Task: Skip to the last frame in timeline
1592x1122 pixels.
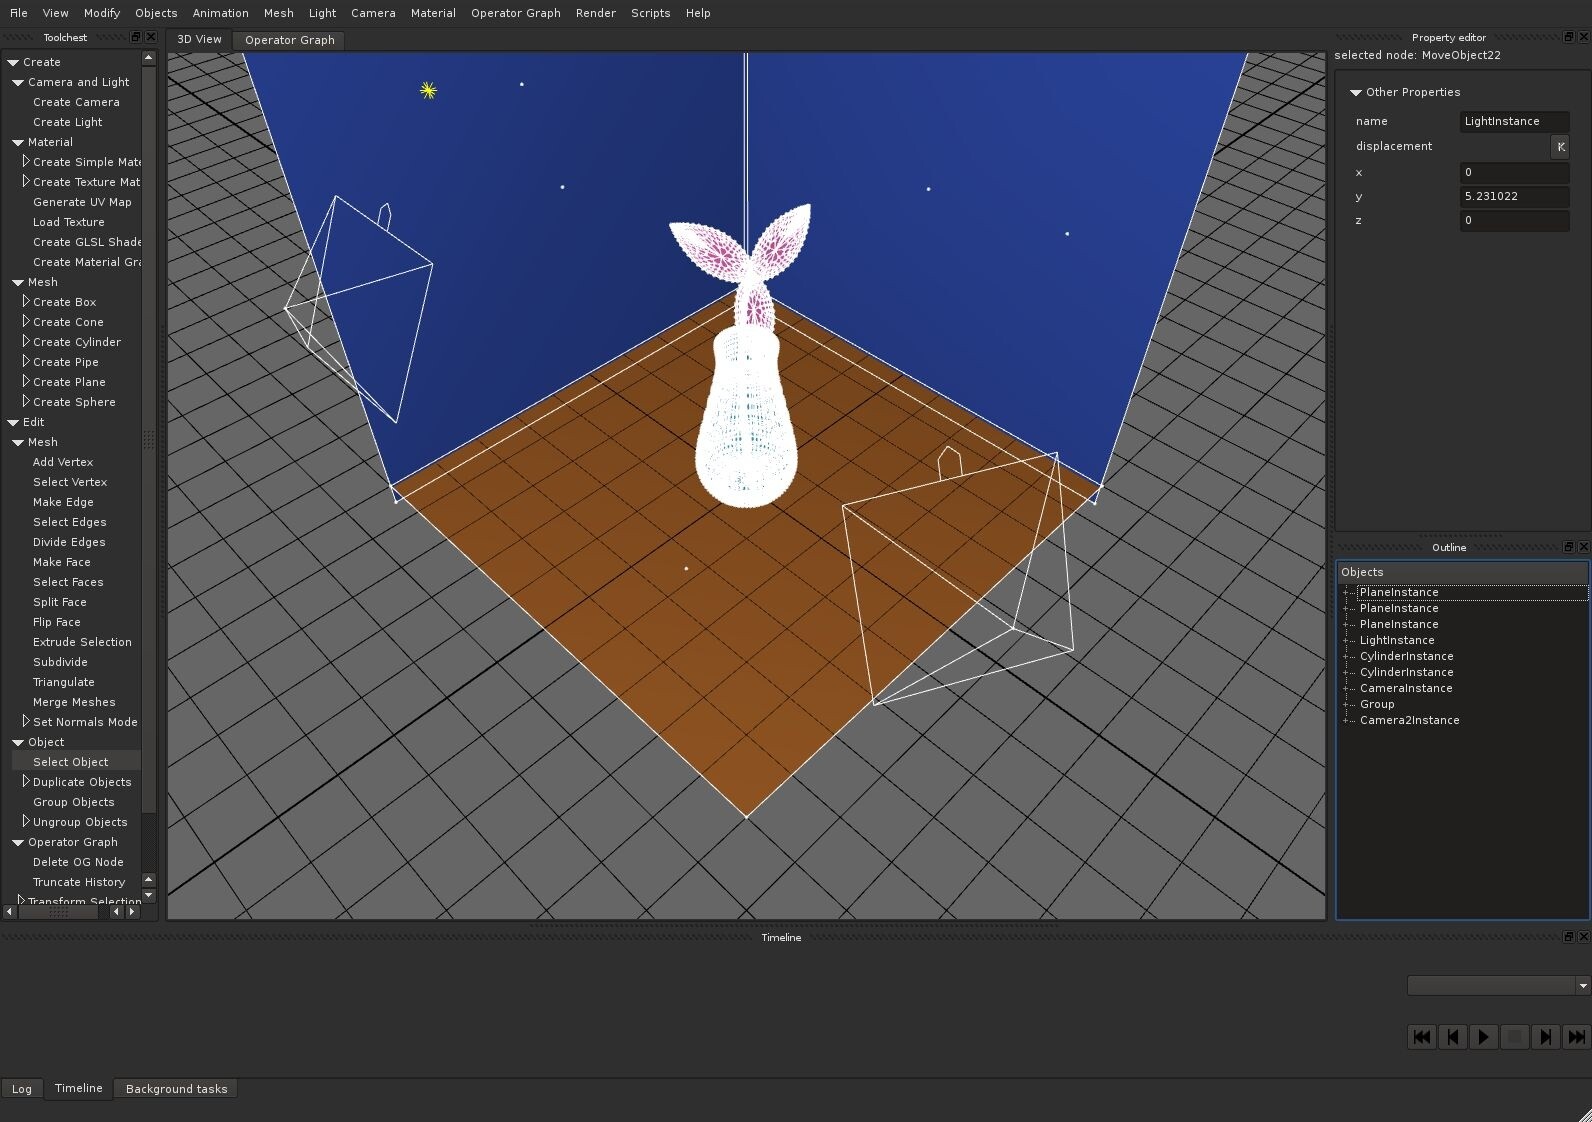Action: (x=1576, y=1037)
